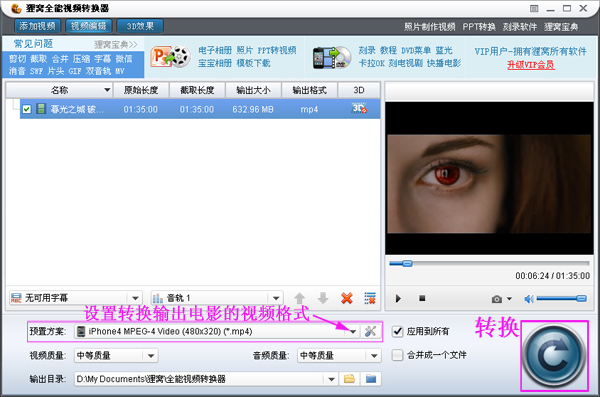
Task: Click the move down arrow icon
Action: click(323, 298)
